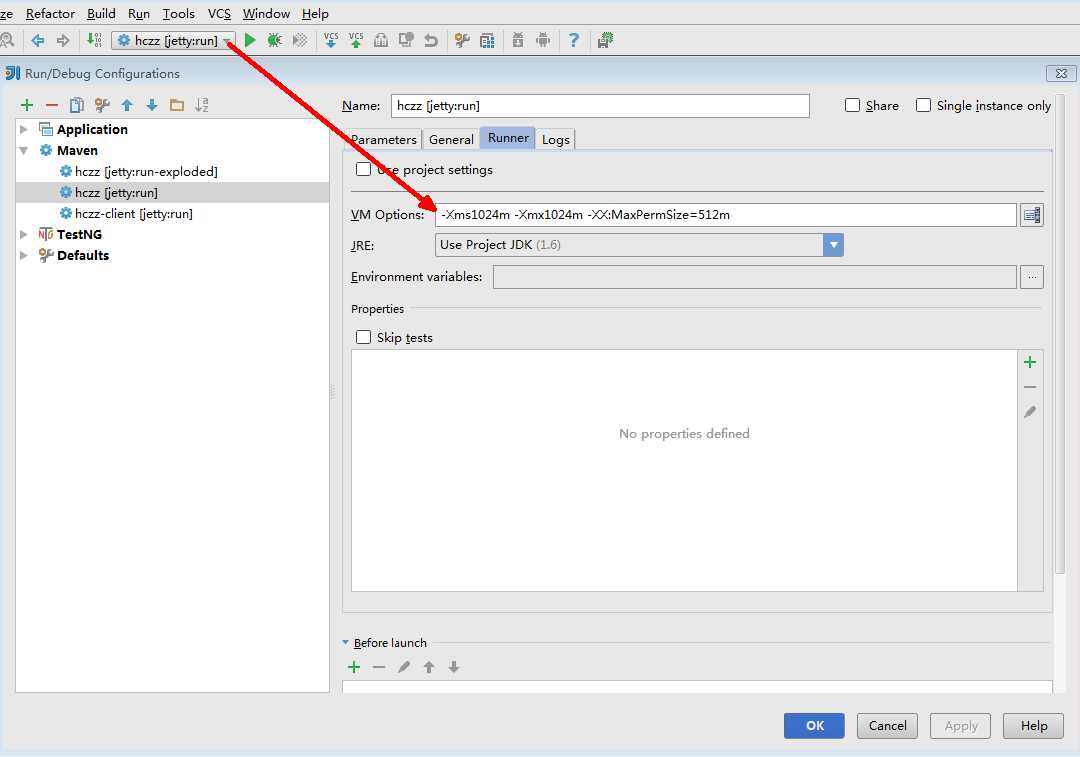Tick the Share checkbox
This screenshot has height=757, width=1080.
click(853, 105)
